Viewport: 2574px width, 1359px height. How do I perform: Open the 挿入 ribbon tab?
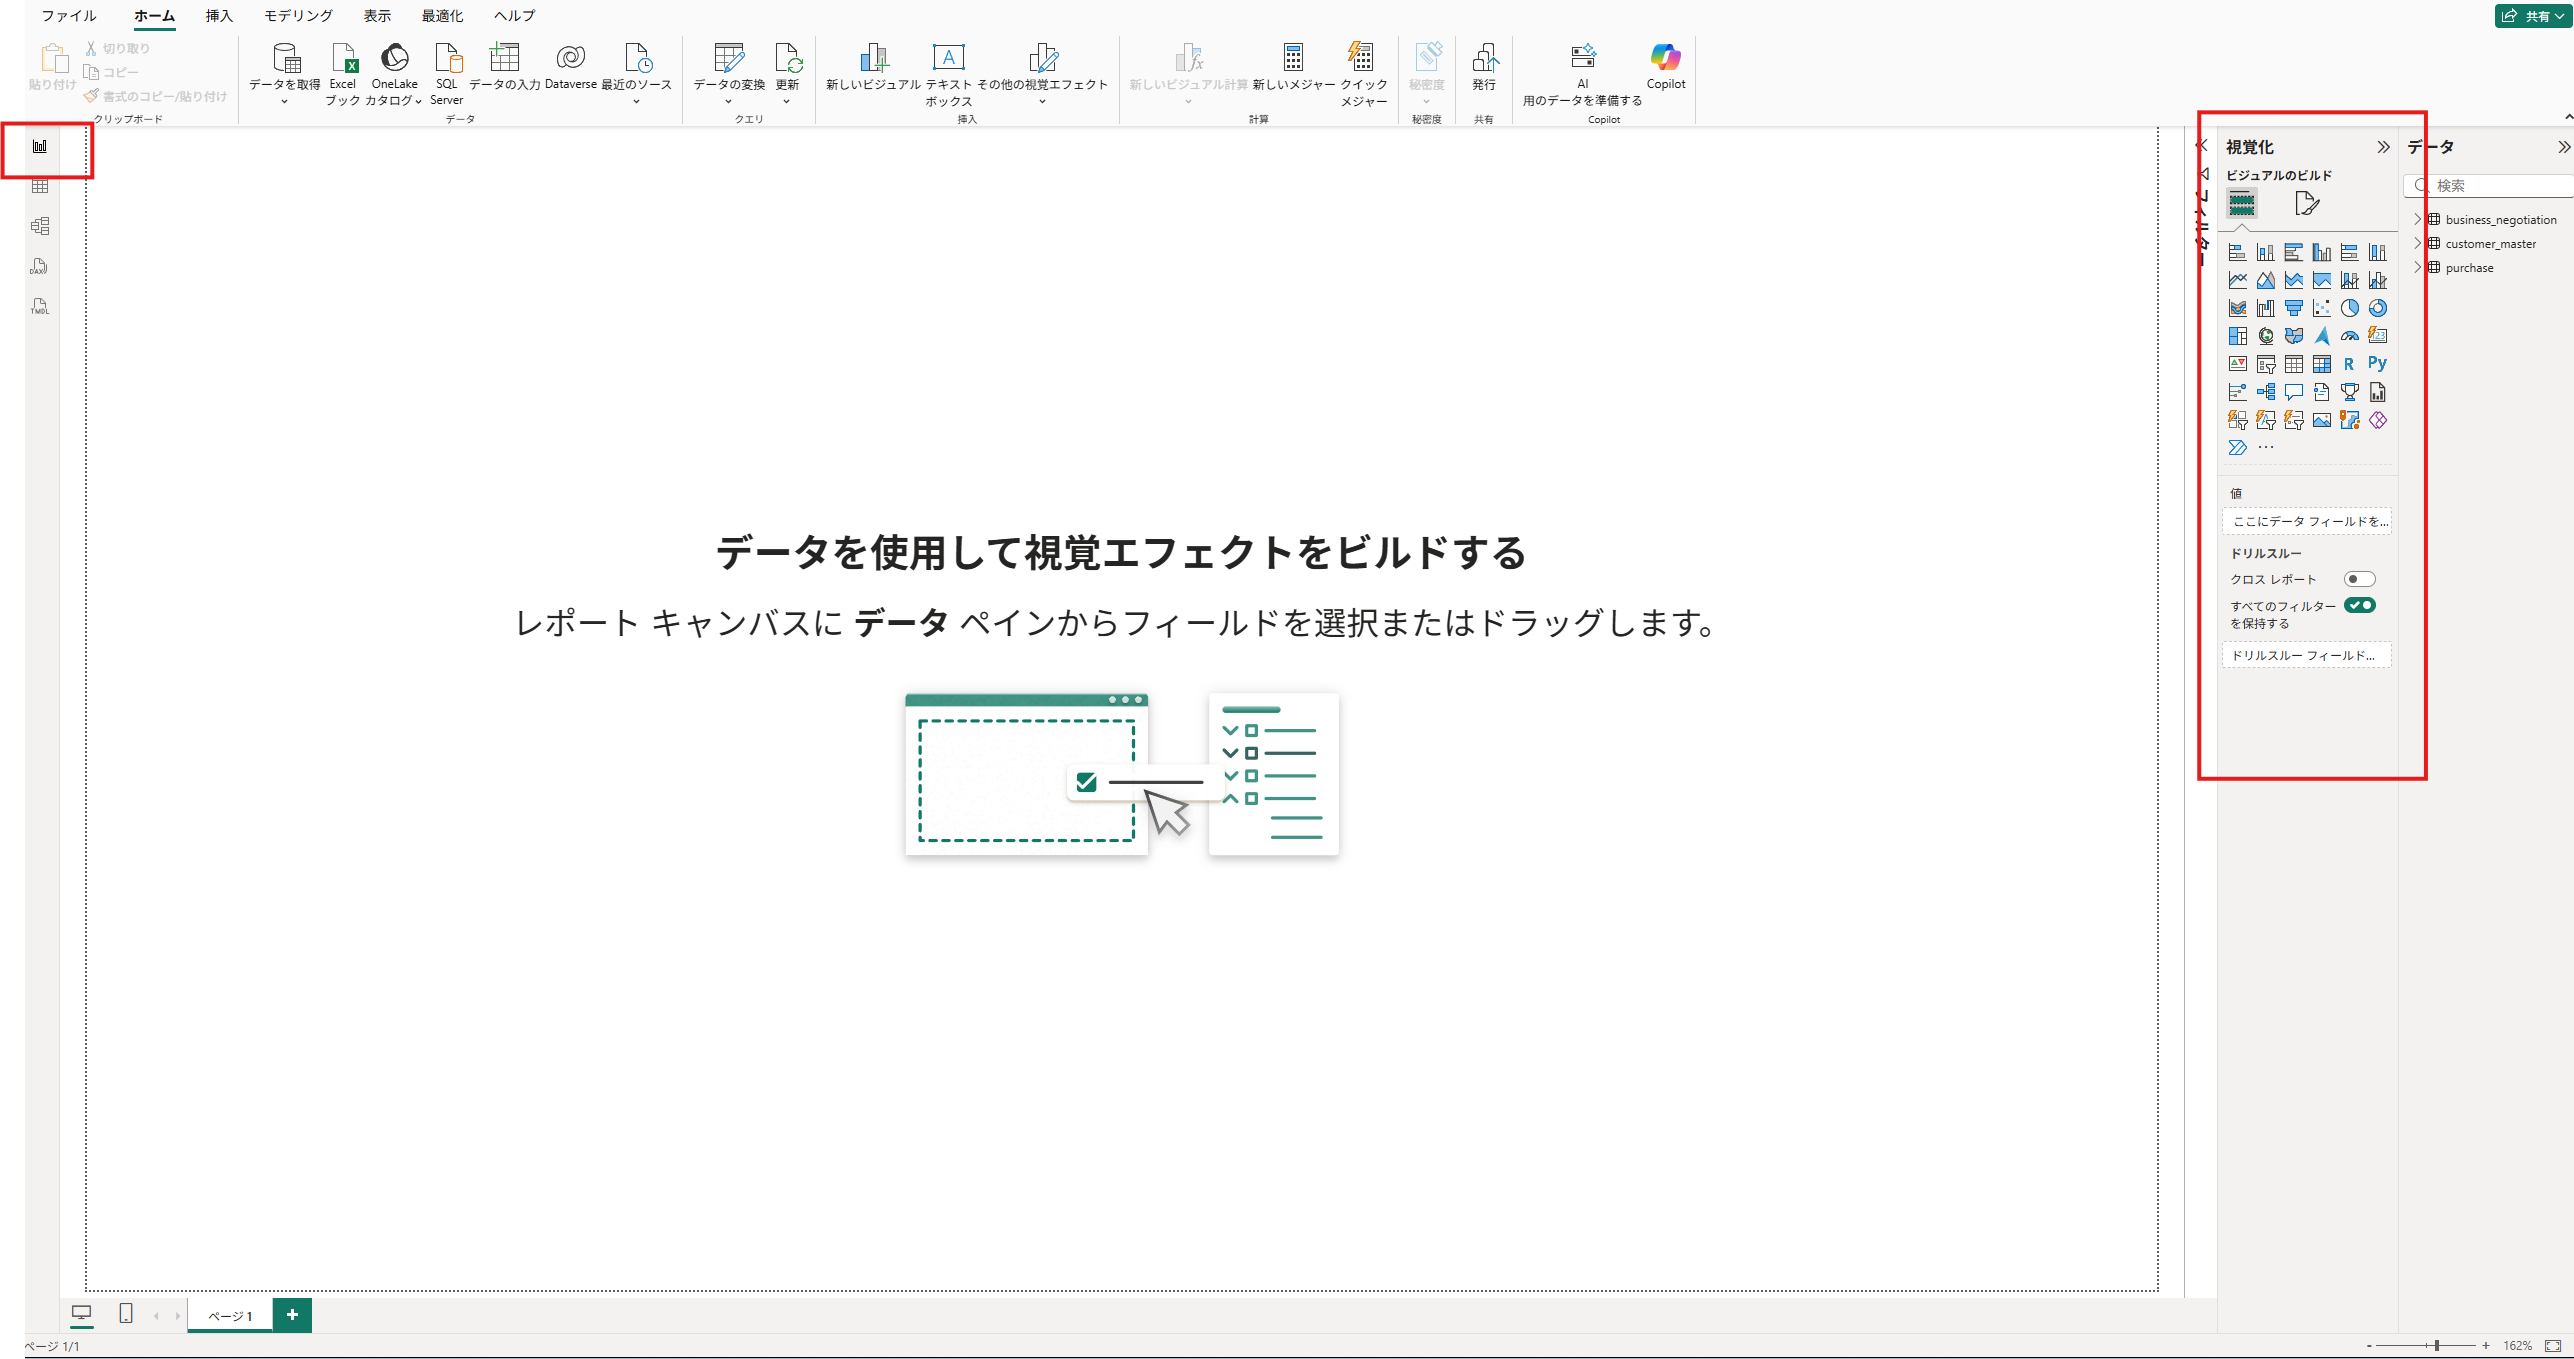[x=219, y=16]
